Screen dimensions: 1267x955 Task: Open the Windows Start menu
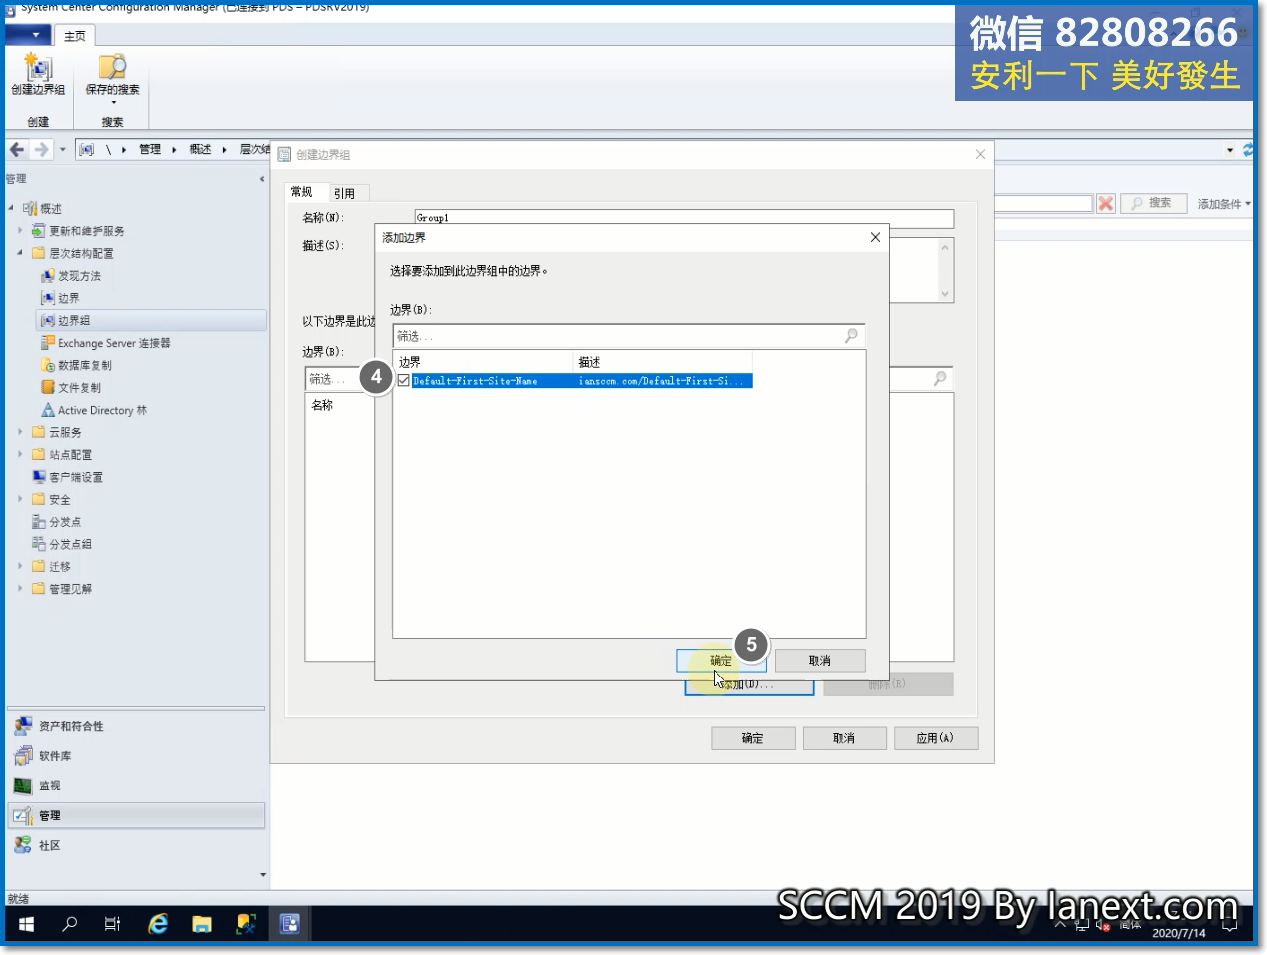tap(26, 924)
